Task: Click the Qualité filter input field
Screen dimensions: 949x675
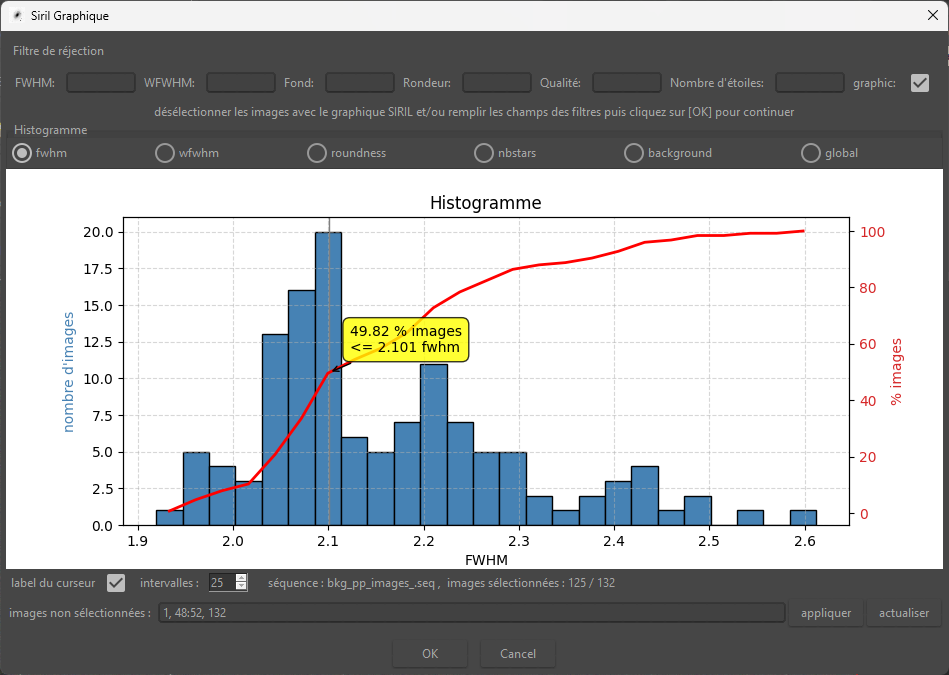Action: (626, 82)
